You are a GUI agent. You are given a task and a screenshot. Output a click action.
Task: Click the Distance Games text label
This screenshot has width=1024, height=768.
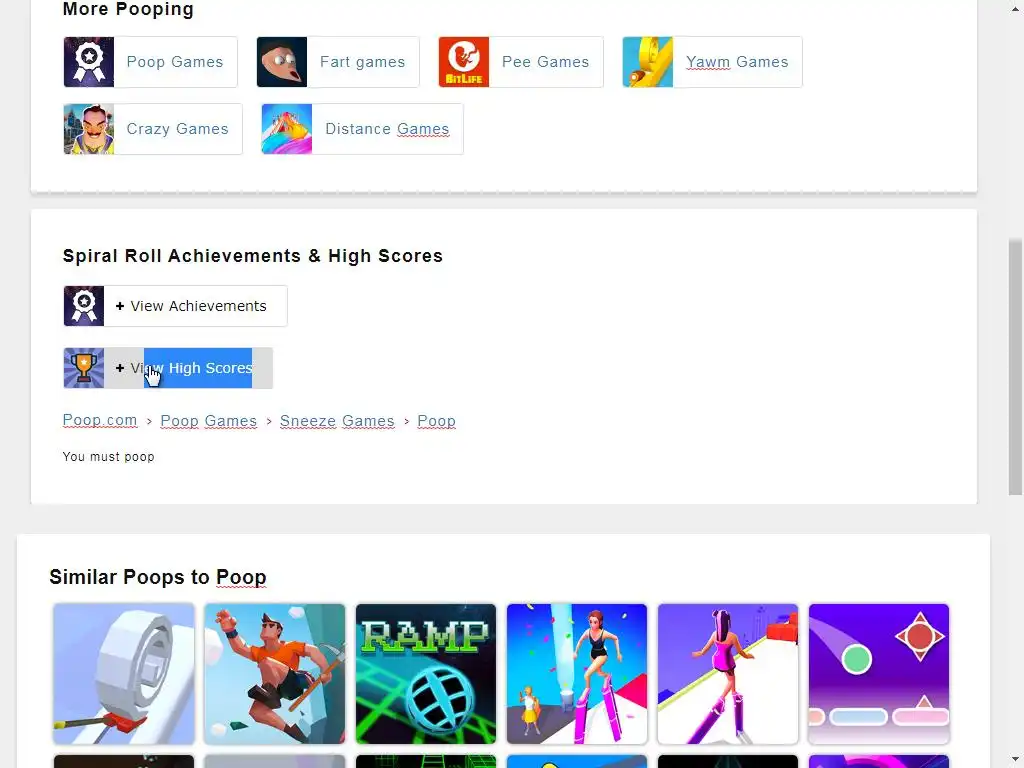pyautogui.click(x=387, y=129)
